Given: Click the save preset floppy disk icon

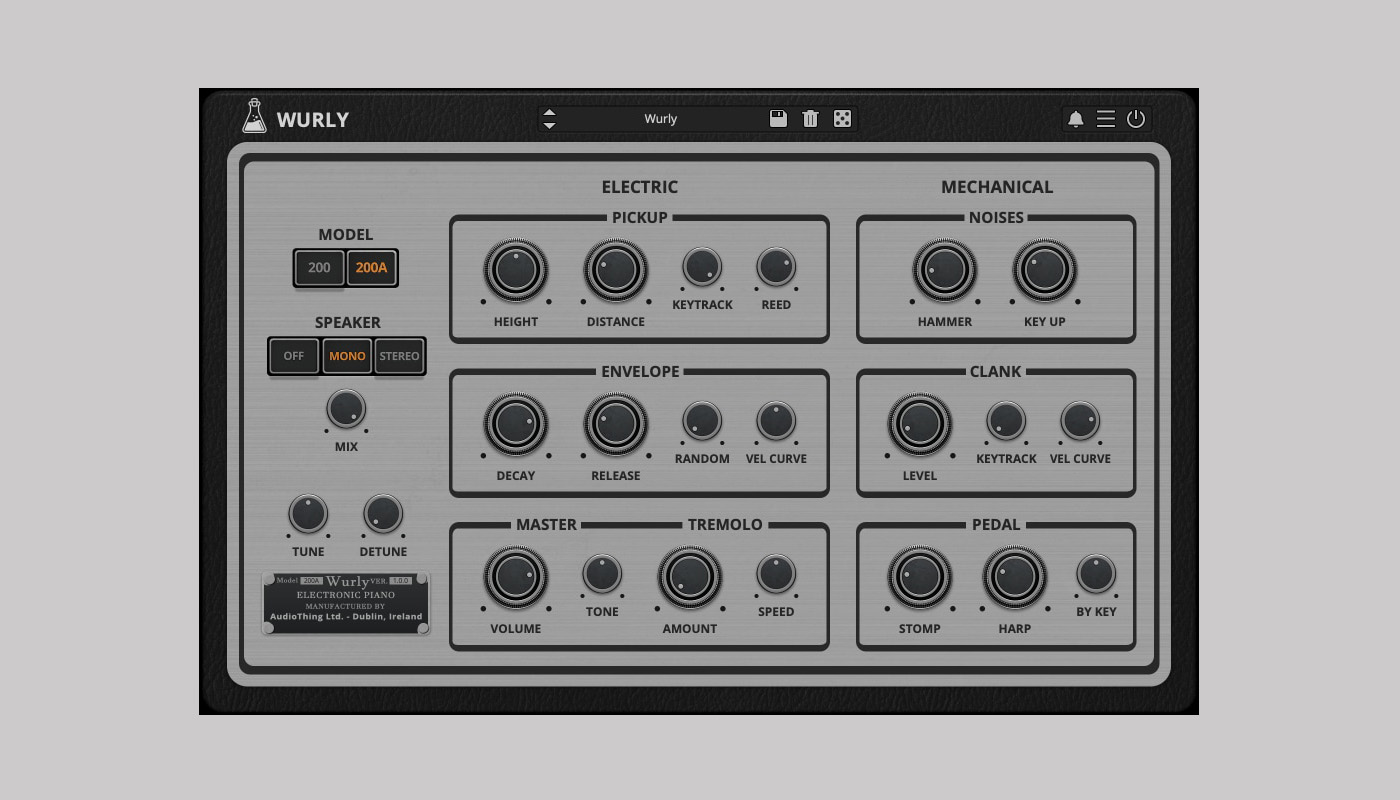Looking at the screenshot, I should tap(778, 118).
